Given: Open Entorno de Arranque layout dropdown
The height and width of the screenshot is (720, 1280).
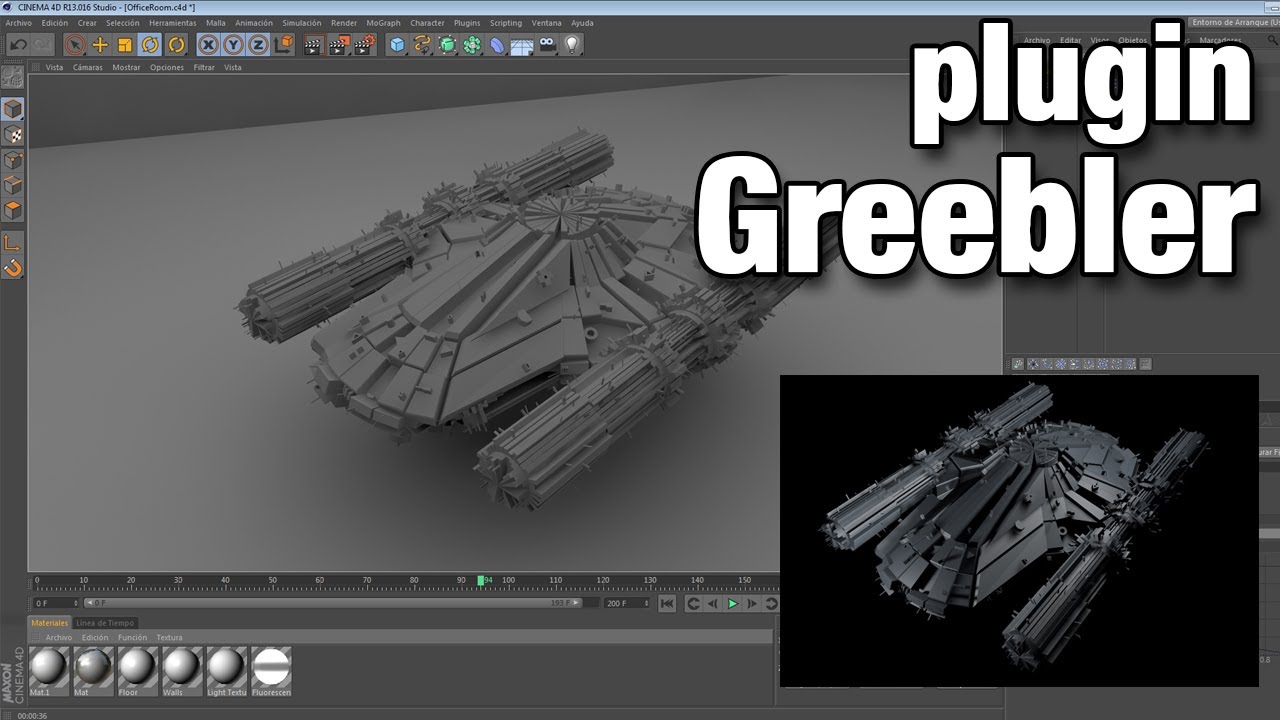Looking at the screenshot, I should (x=1235, y=22).
